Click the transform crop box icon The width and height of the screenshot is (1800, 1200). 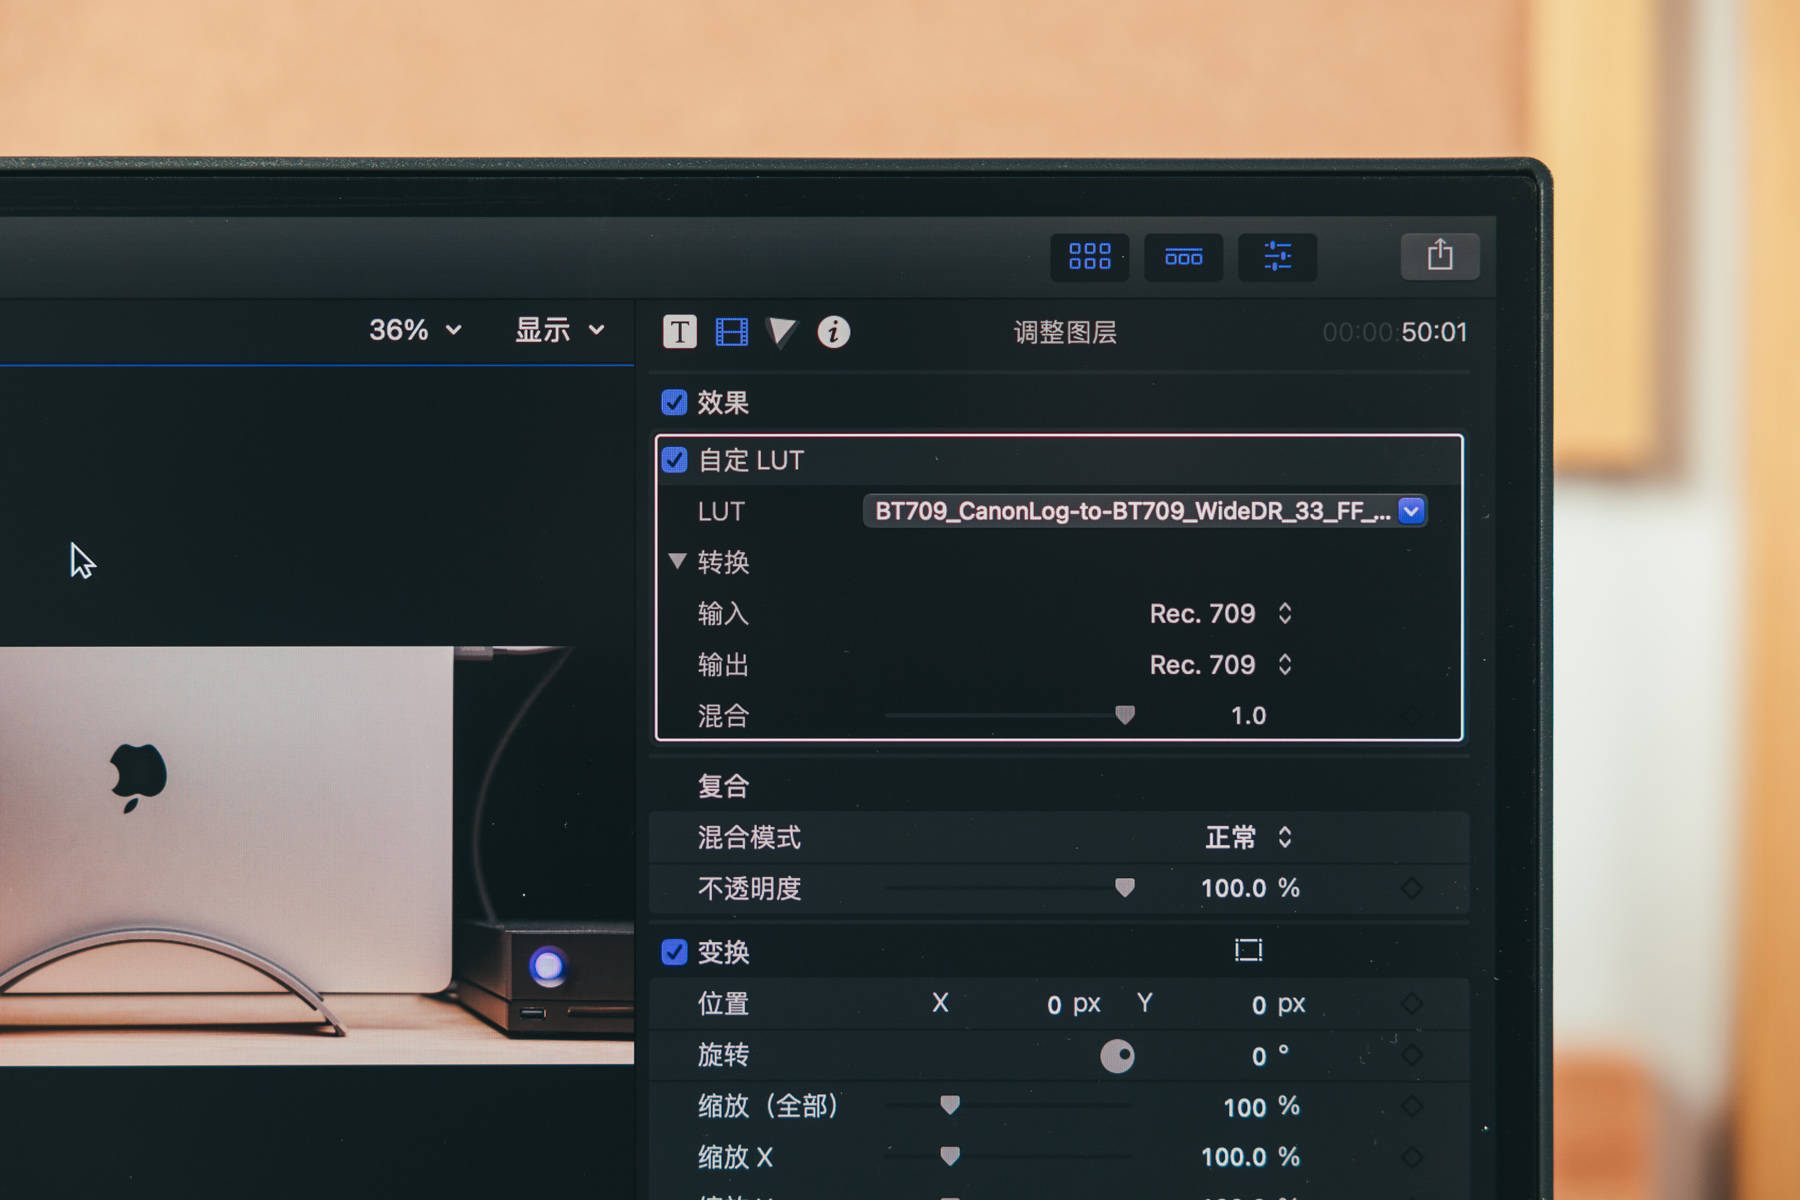pos(1248,950)
